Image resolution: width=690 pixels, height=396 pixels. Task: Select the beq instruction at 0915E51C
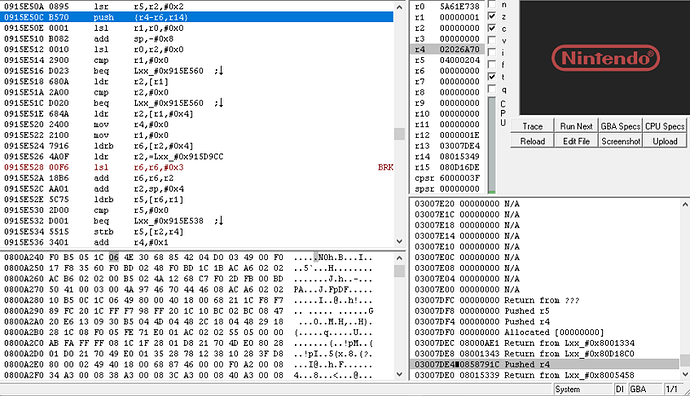click(197, 103)
